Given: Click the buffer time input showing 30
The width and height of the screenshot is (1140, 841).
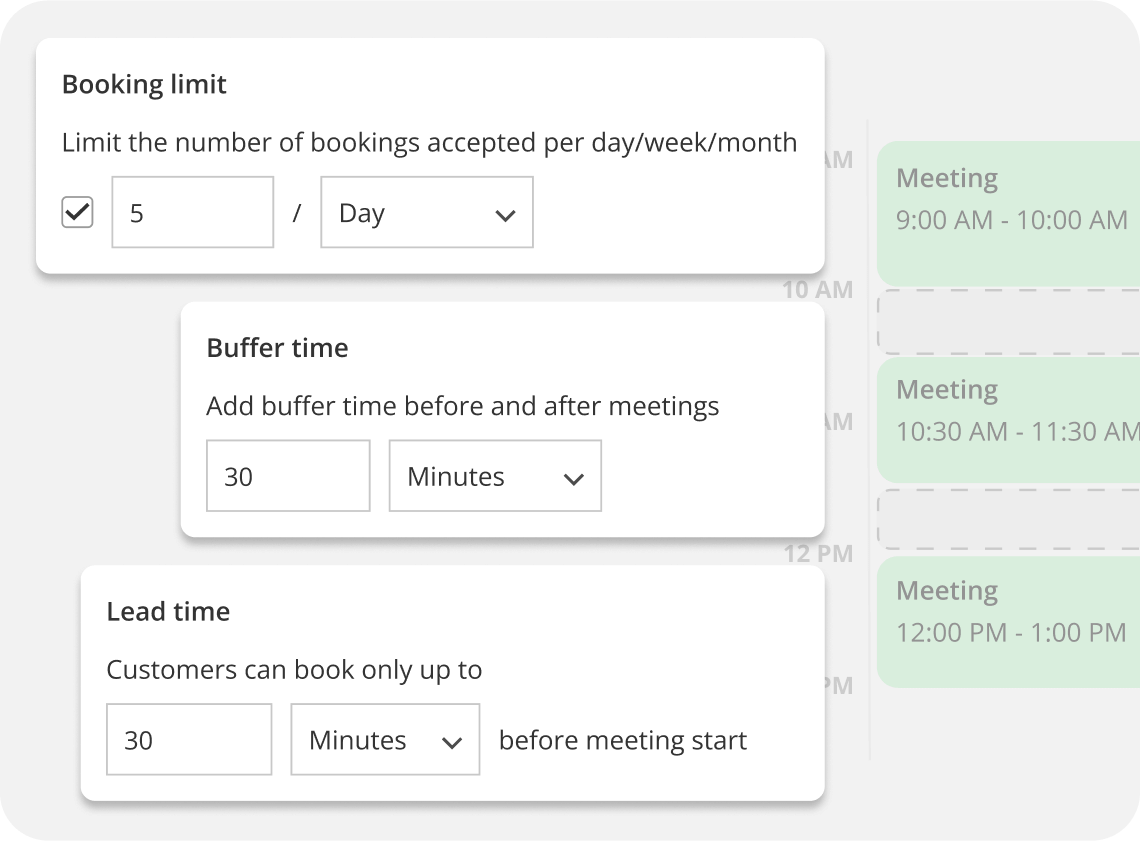Looking at the screenshot, I should [288, 476].
